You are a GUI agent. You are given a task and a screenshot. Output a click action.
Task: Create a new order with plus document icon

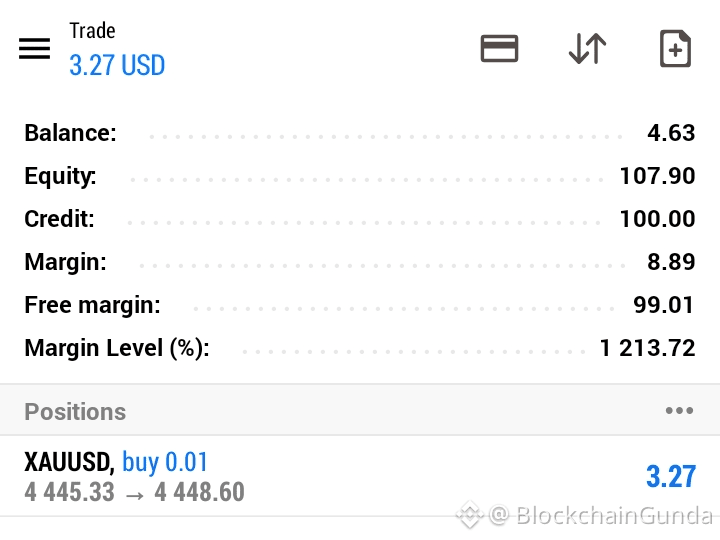675,49
